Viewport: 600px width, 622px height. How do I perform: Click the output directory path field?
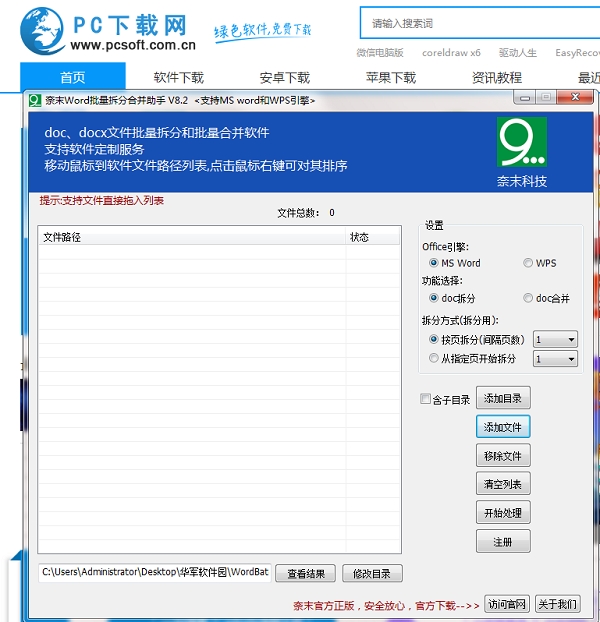tap(155, 572)
